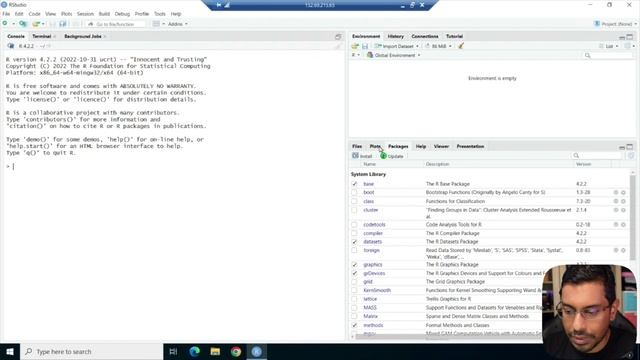The image size is (640, 360).
Task: Open the Background Jobs tab
Action: [82, 36]
